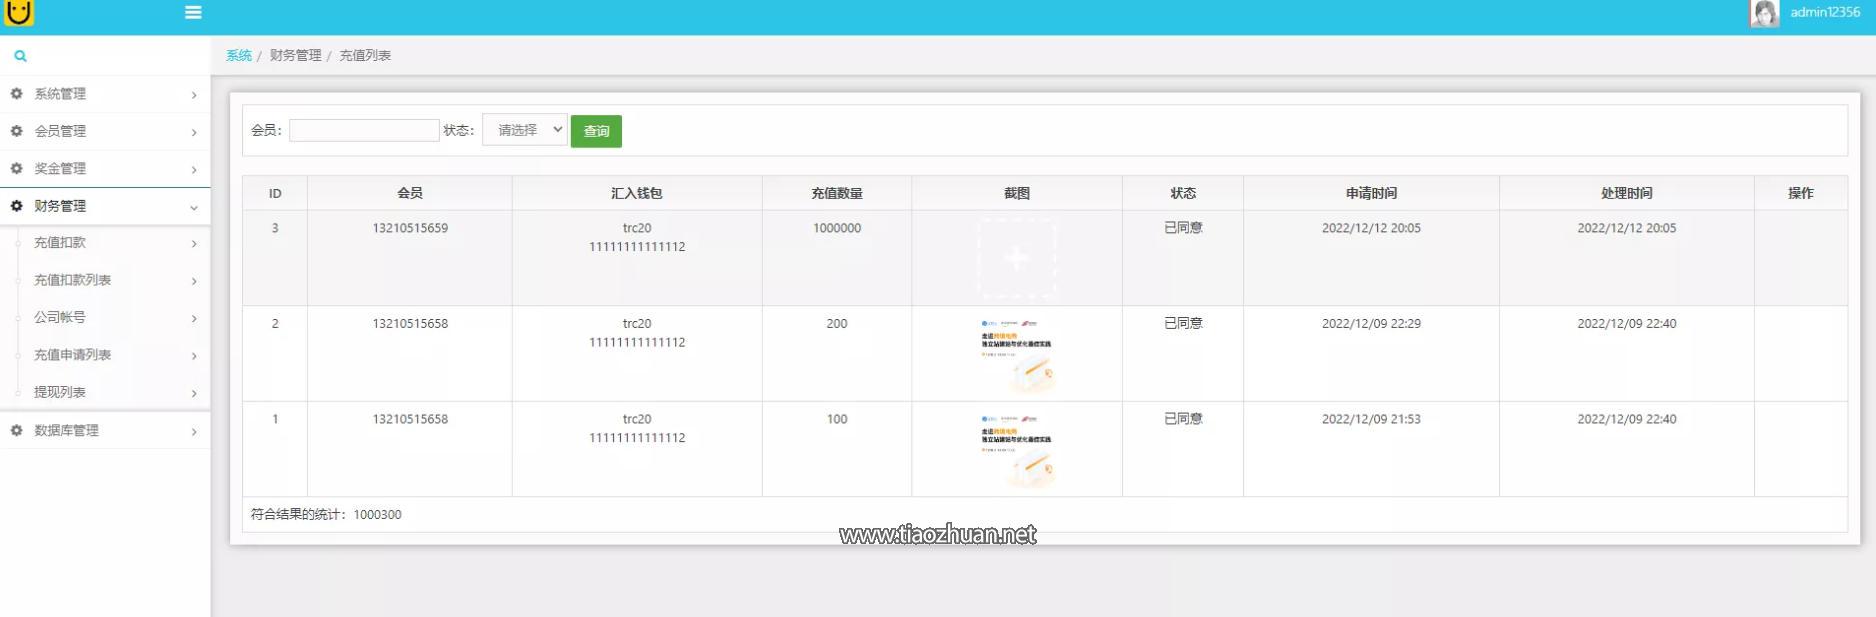Focus the 会员 search input field

tap(364, 130)
